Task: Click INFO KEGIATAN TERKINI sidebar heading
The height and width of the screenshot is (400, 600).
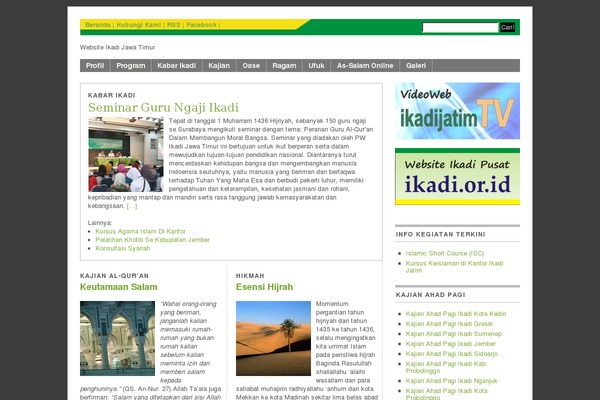Action: [440, 234]
